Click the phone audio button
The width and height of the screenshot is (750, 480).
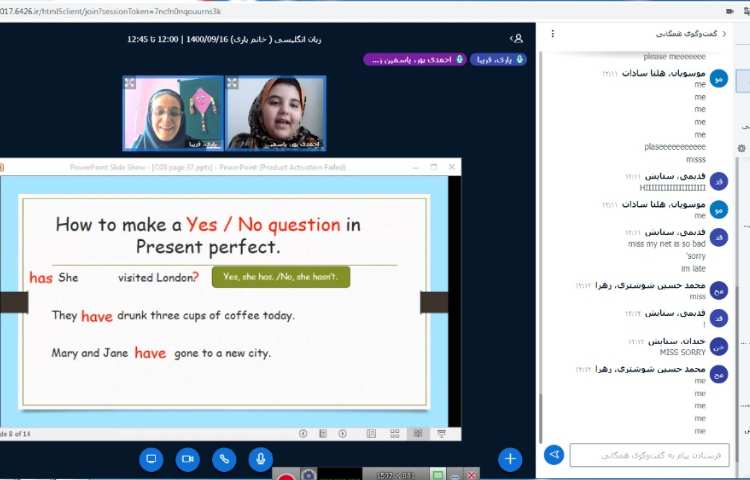click(x=224, y=459)
